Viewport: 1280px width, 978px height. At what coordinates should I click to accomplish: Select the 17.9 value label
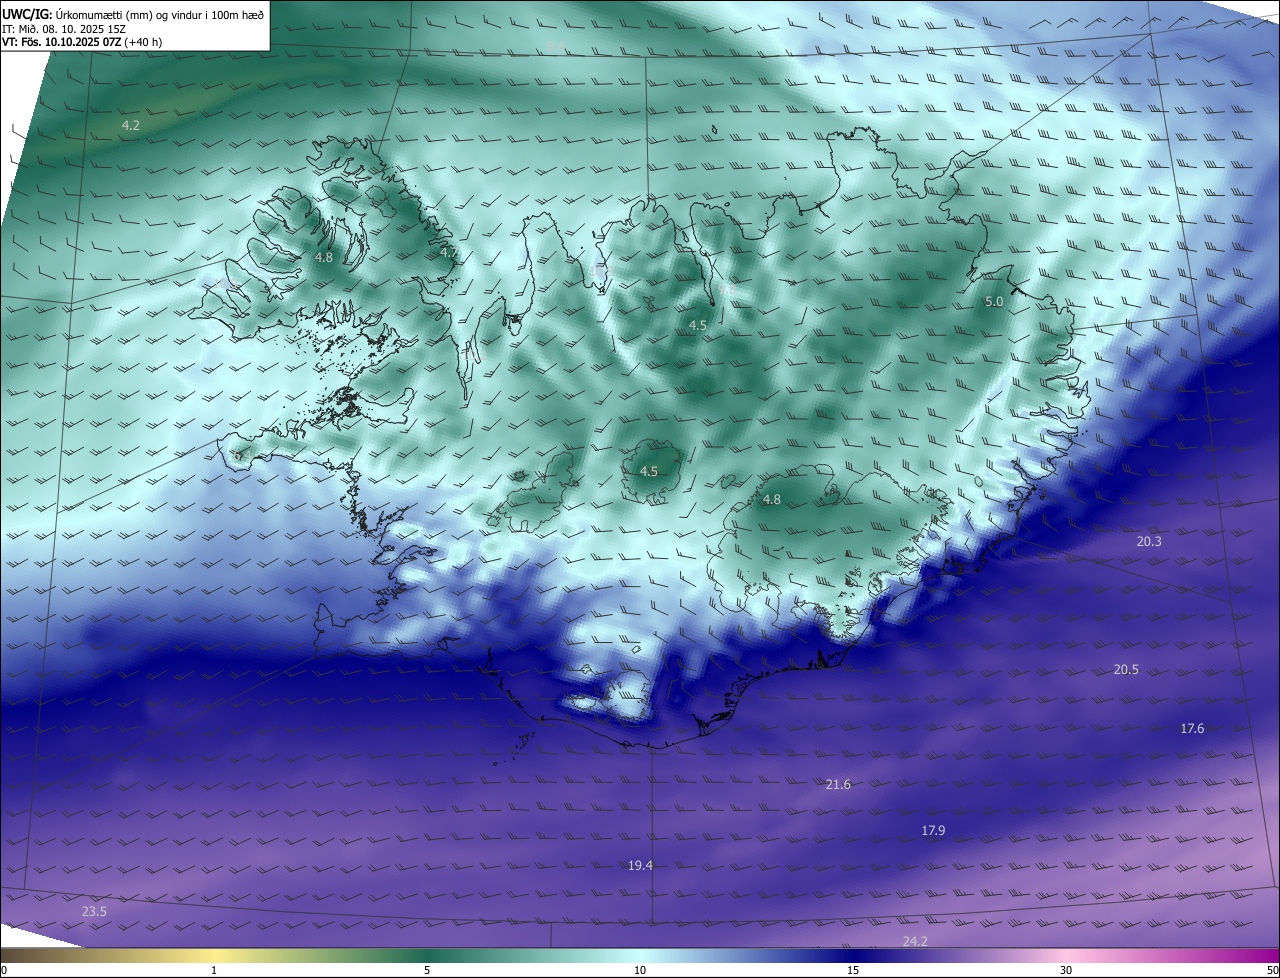coord(933,830)
